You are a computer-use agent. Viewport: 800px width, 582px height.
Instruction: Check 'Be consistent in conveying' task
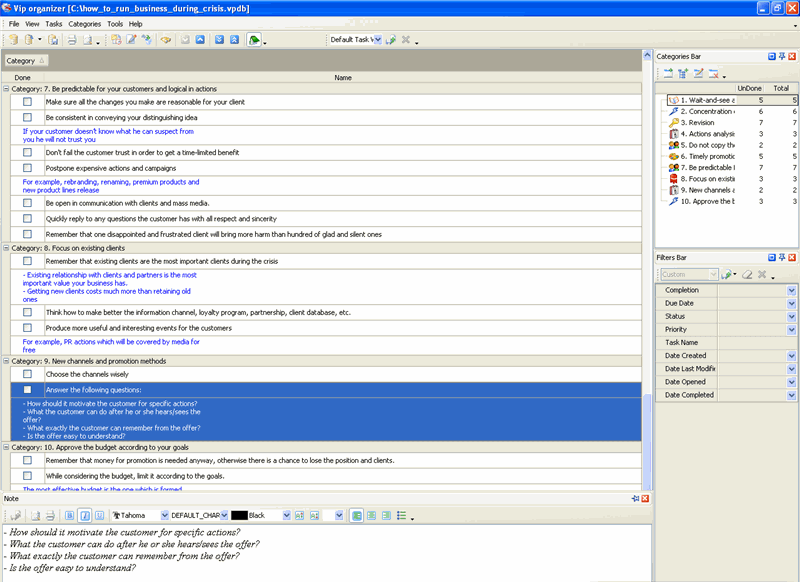coord(28,117)
